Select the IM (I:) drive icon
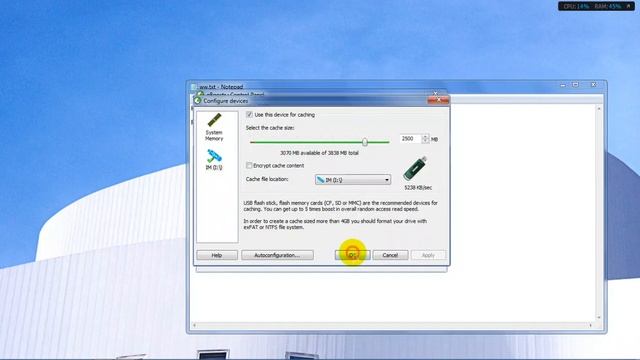The width and height of the screenshot is (640, 360). [214, 160]
